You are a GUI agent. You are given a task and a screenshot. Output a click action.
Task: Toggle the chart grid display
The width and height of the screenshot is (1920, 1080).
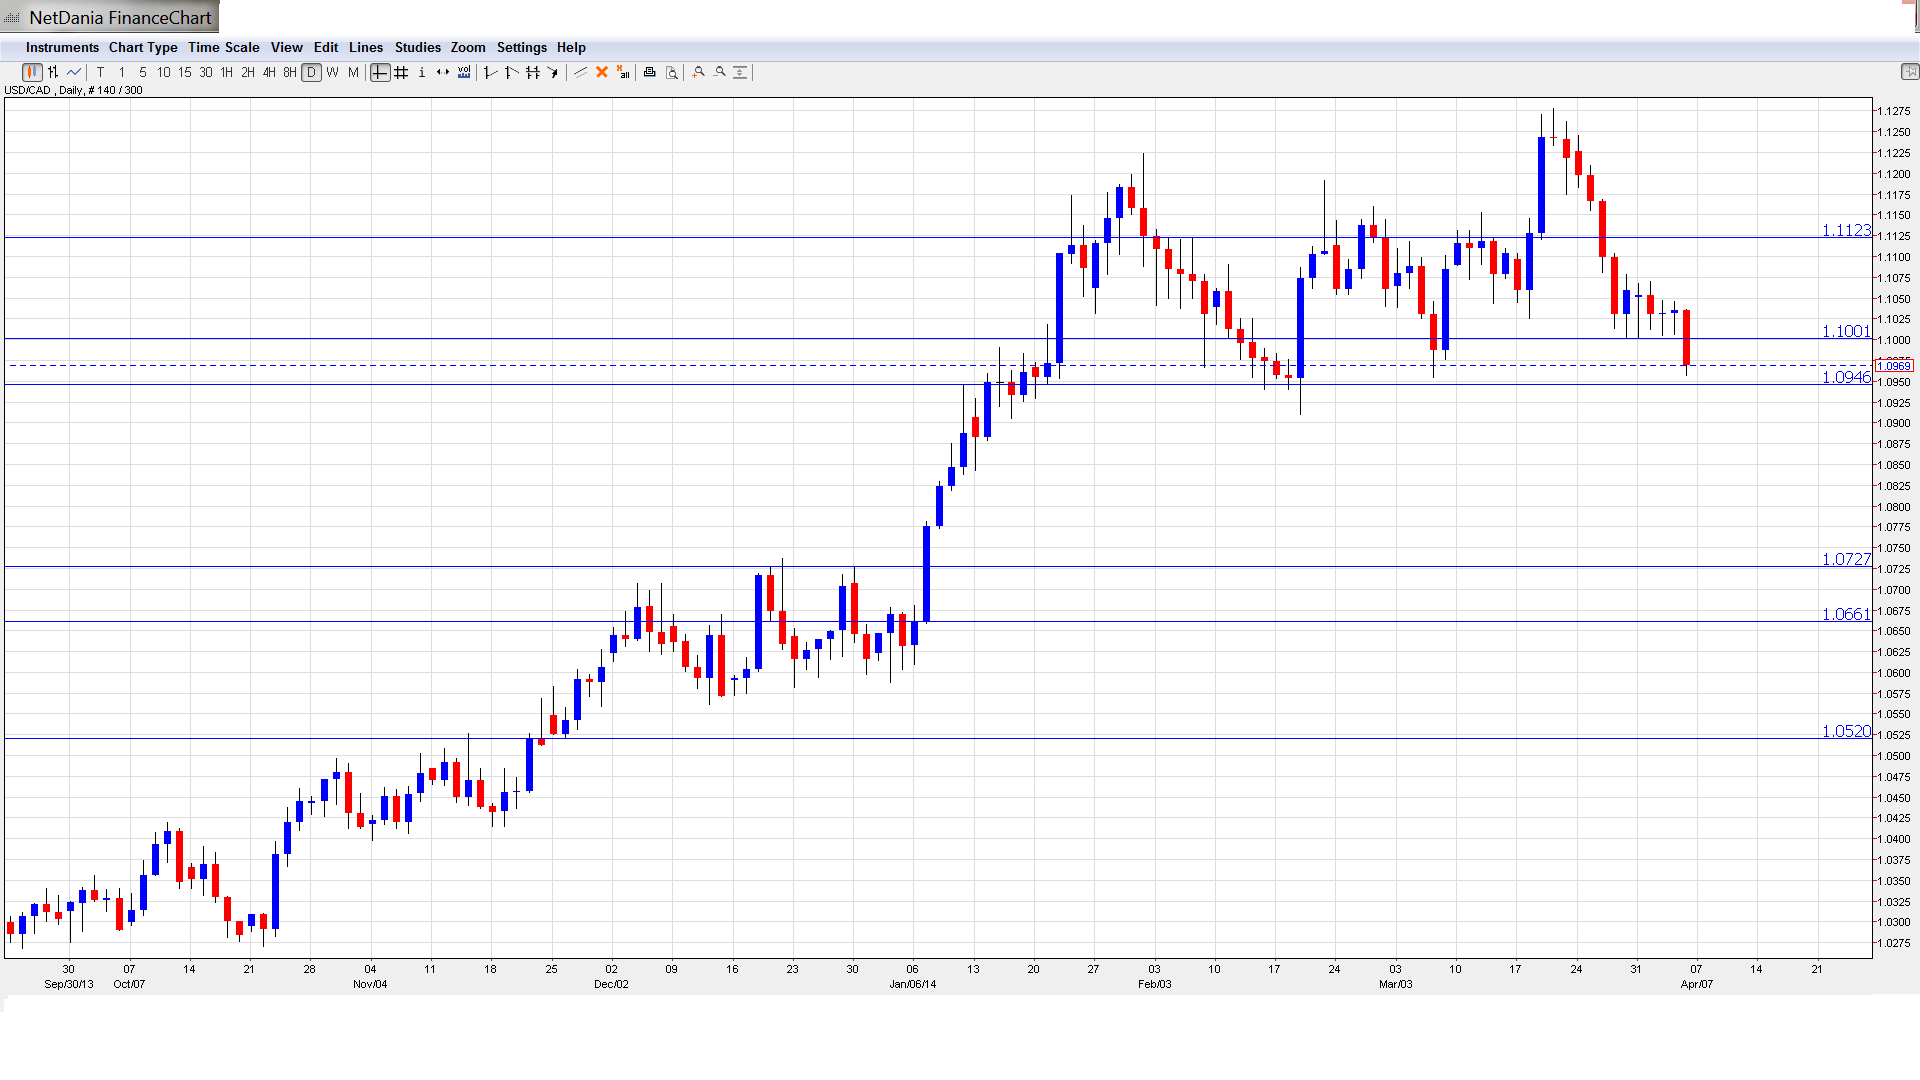point(401,72)
